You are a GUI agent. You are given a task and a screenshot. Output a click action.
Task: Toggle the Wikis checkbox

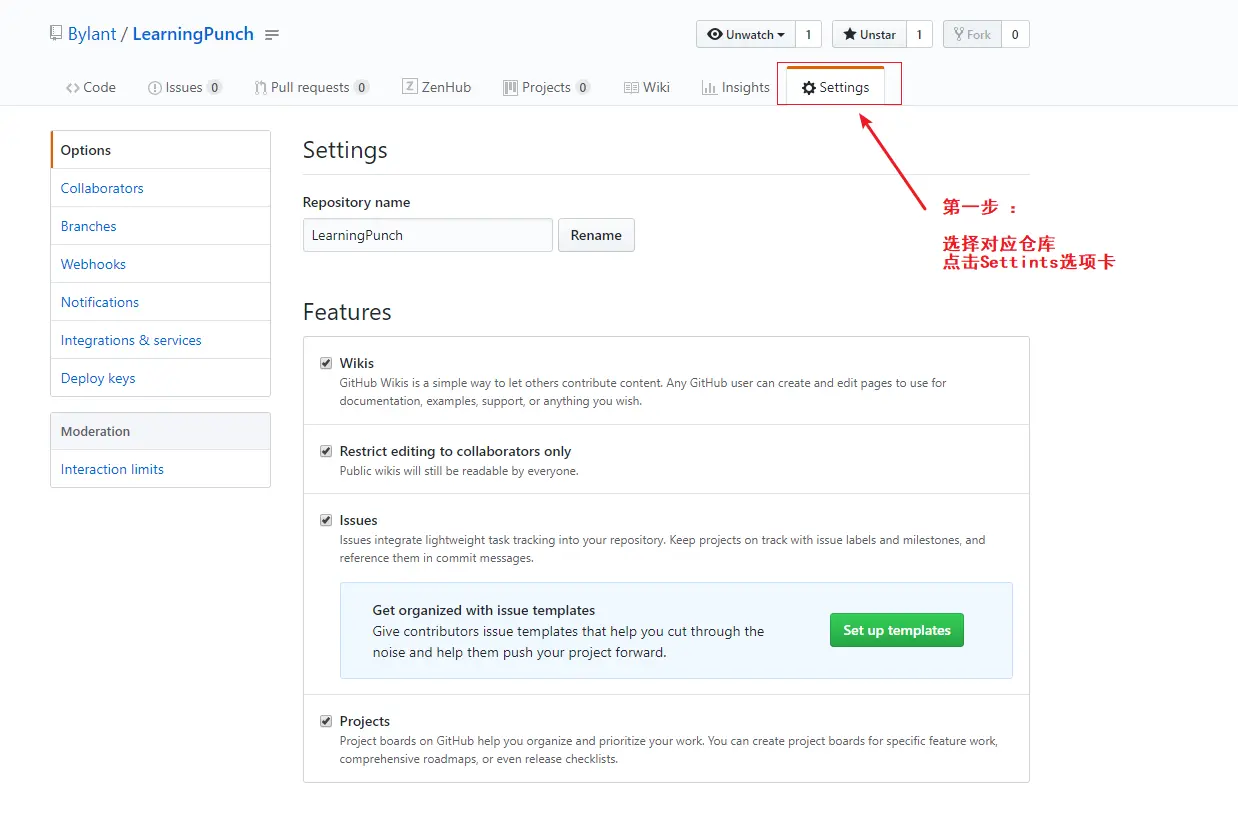pyautogui.click(x=326, y=363)
